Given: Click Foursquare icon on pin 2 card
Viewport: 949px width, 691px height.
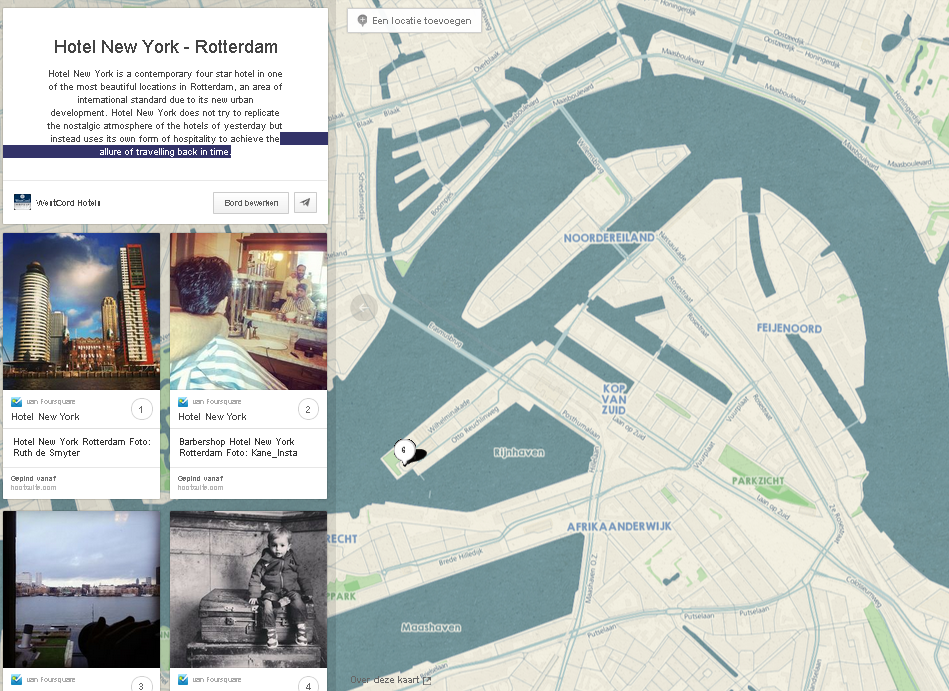Looking at the screenshot, I should 183,402.
